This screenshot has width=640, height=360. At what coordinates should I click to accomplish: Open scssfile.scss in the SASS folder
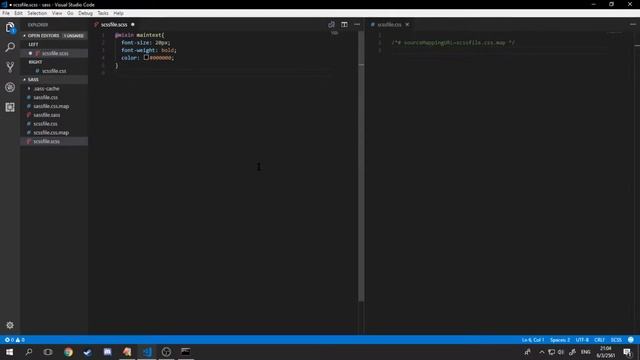pyautogui.click(x=47, y=141)
